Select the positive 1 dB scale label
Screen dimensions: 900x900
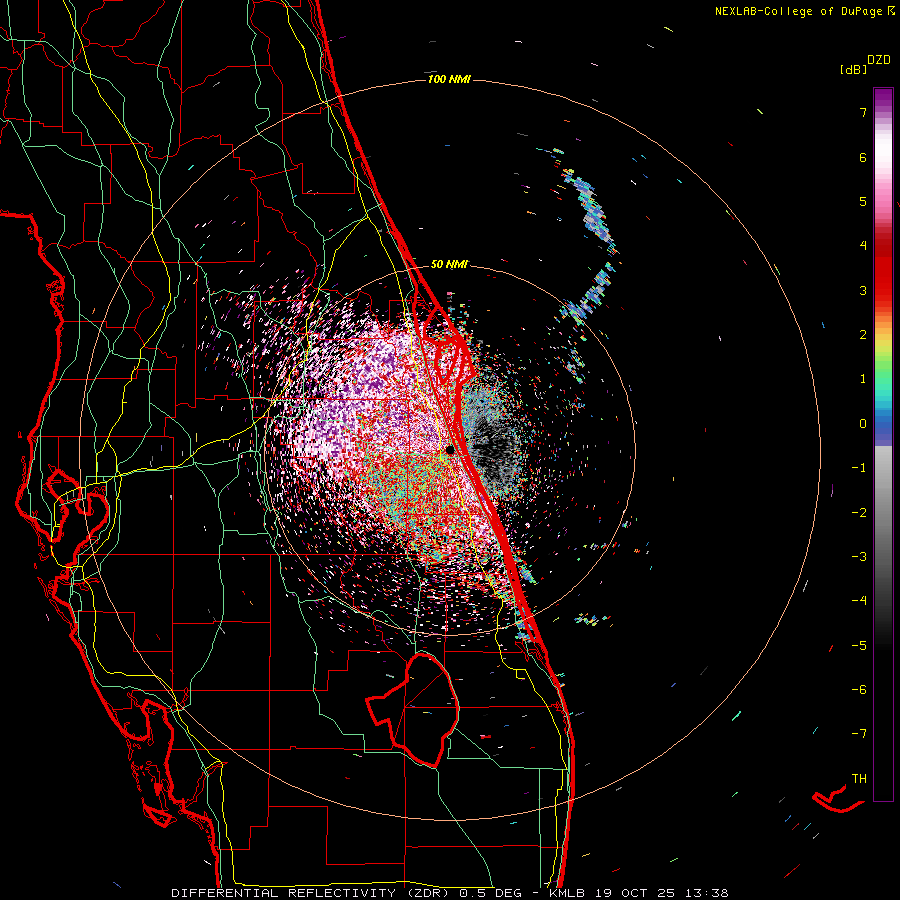pos(863,379)
